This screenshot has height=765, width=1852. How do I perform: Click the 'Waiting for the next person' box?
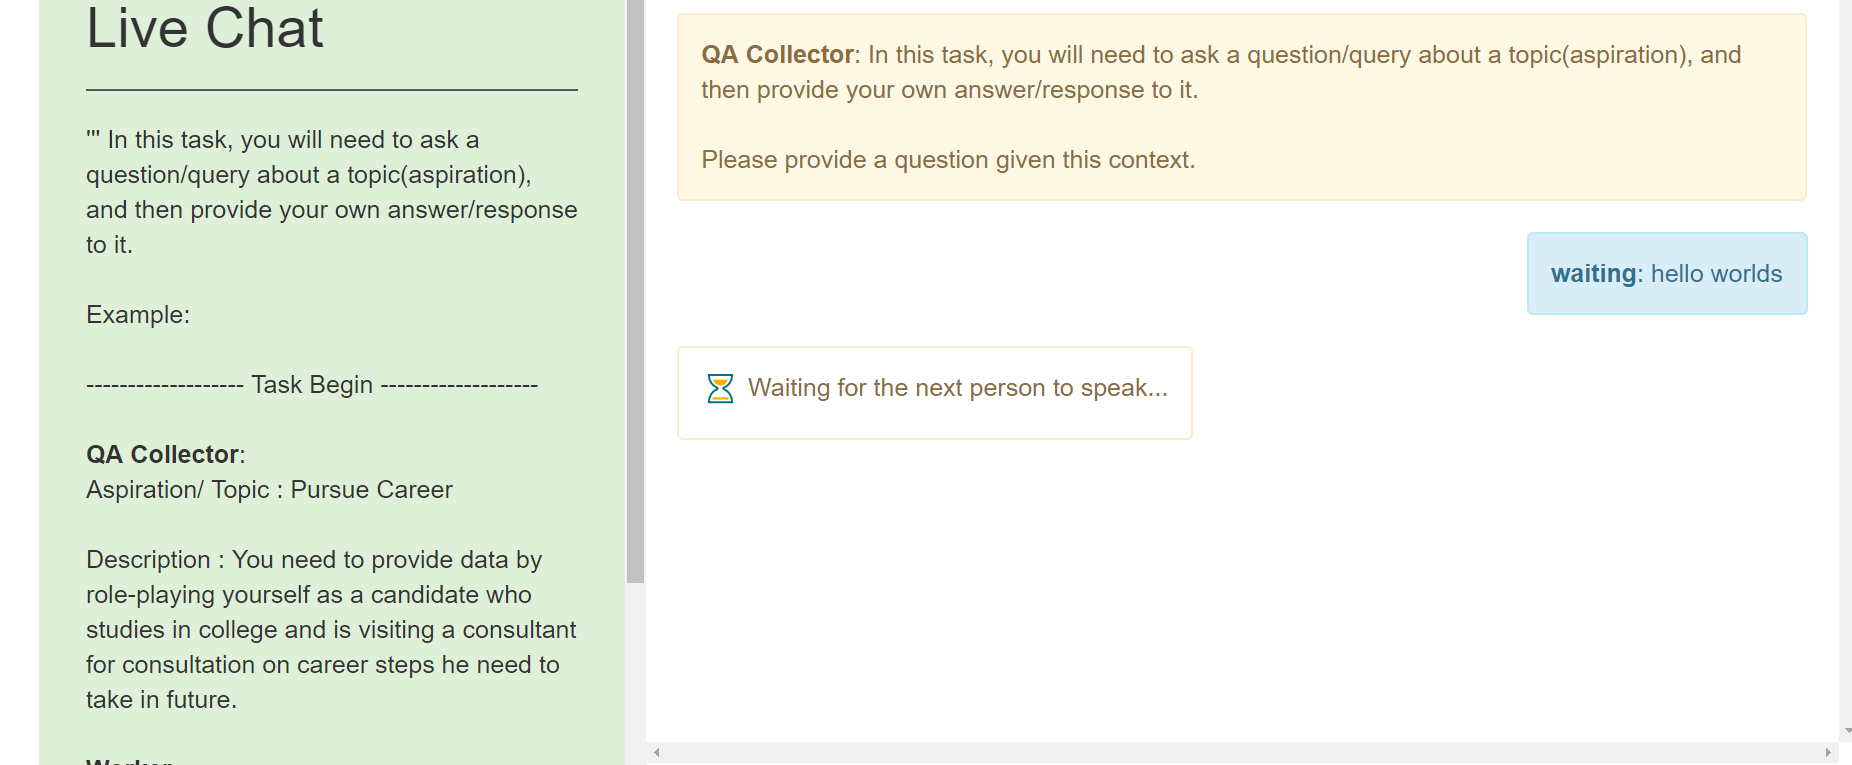[x=934, y=393]
